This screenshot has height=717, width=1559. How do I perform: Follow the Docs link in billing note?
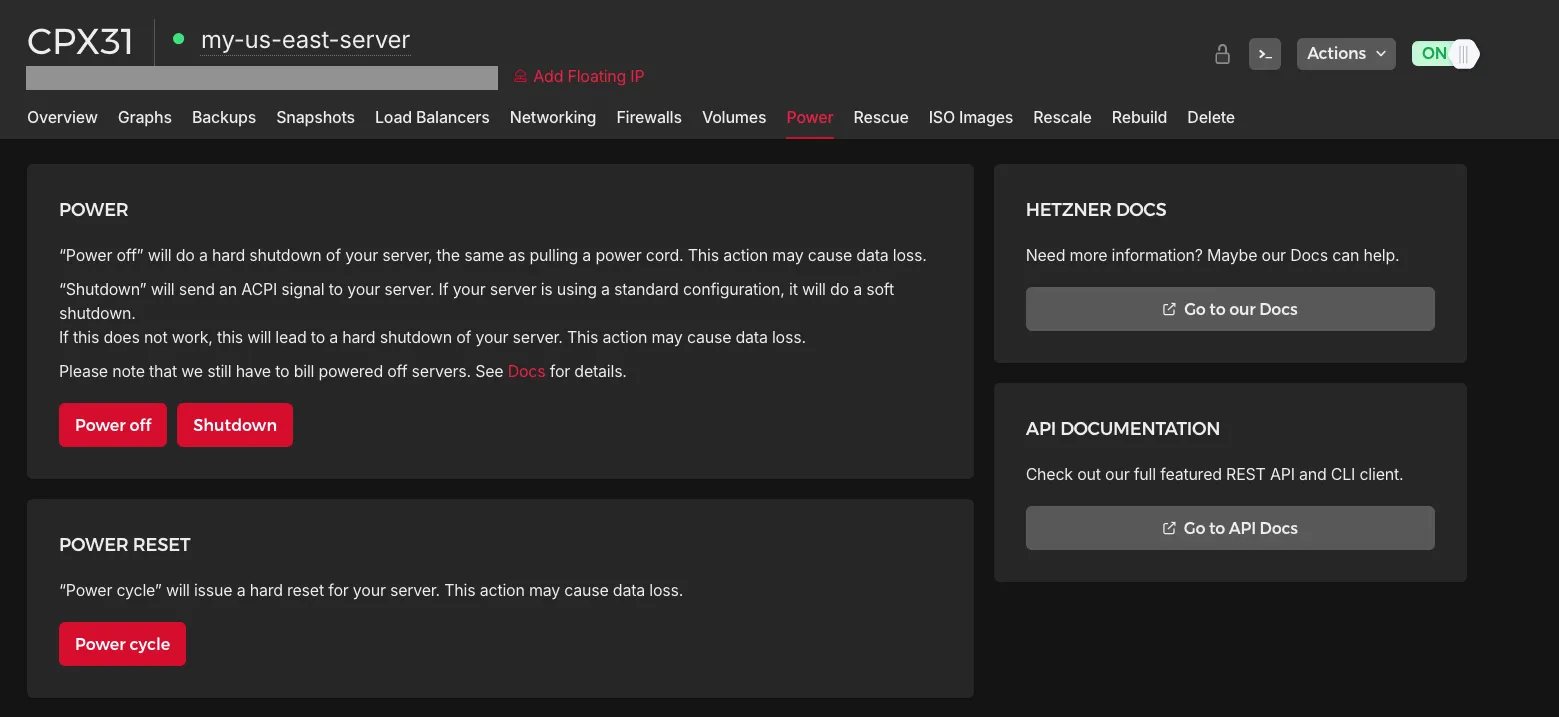pos(527,371)
